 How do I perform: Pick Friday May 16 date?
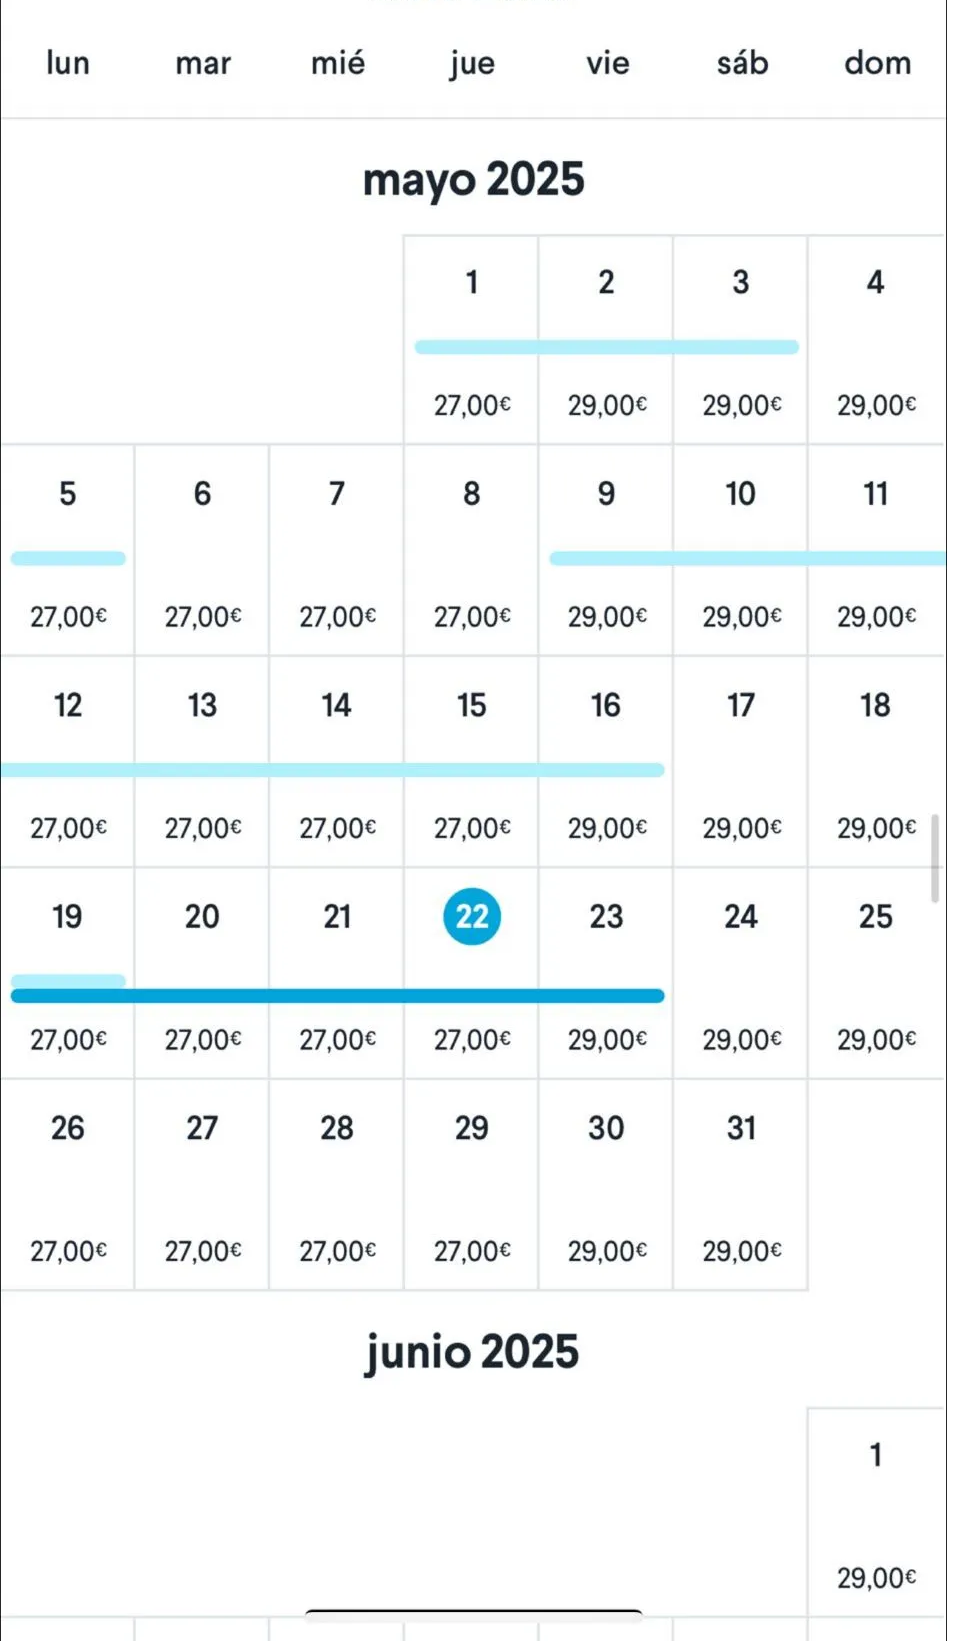(606, 762)
